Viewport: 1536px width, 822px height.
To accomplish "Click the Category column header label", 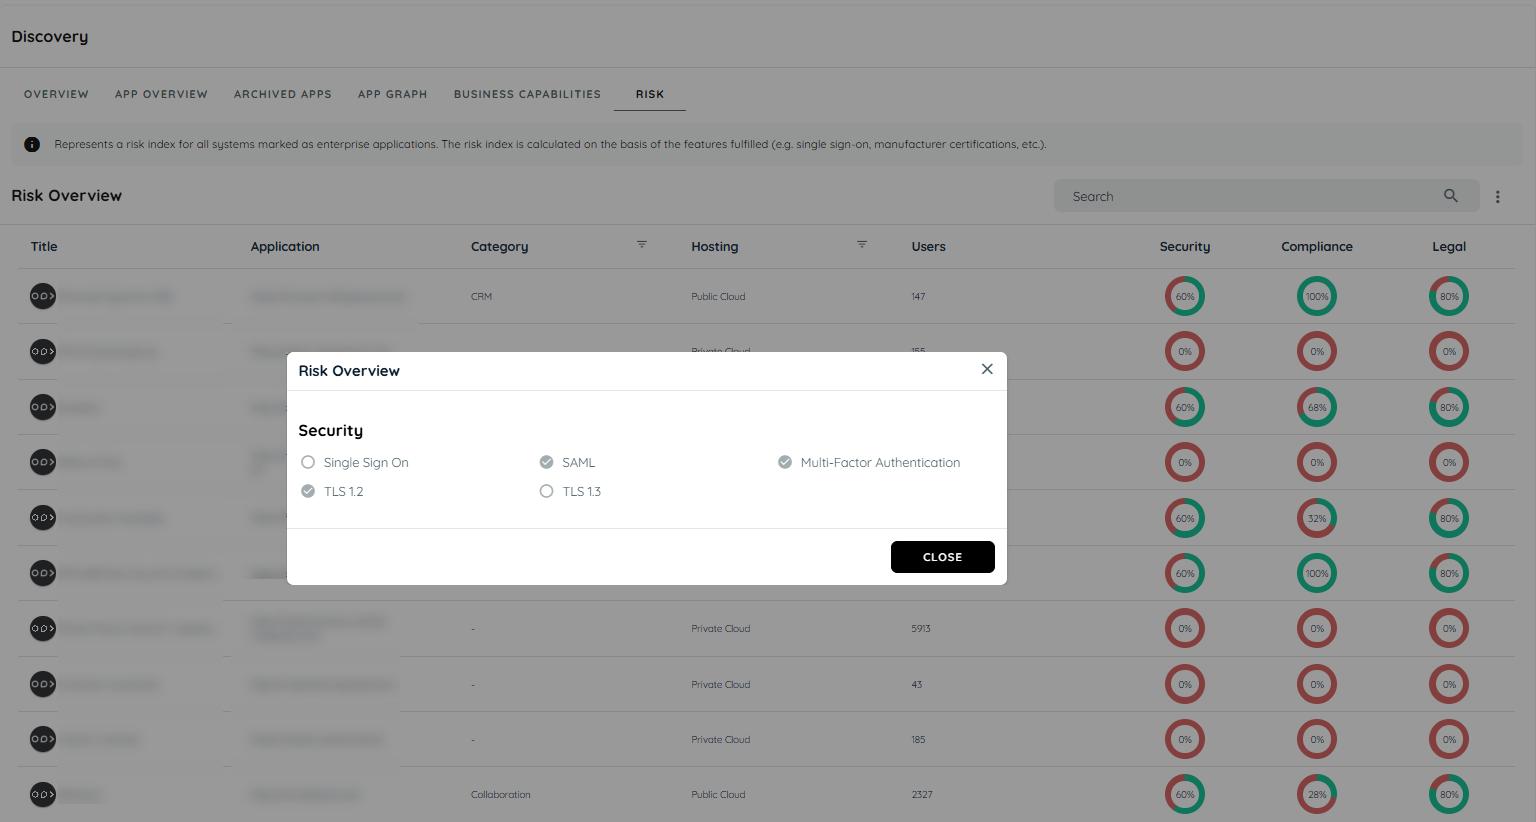I will point(499,246).
